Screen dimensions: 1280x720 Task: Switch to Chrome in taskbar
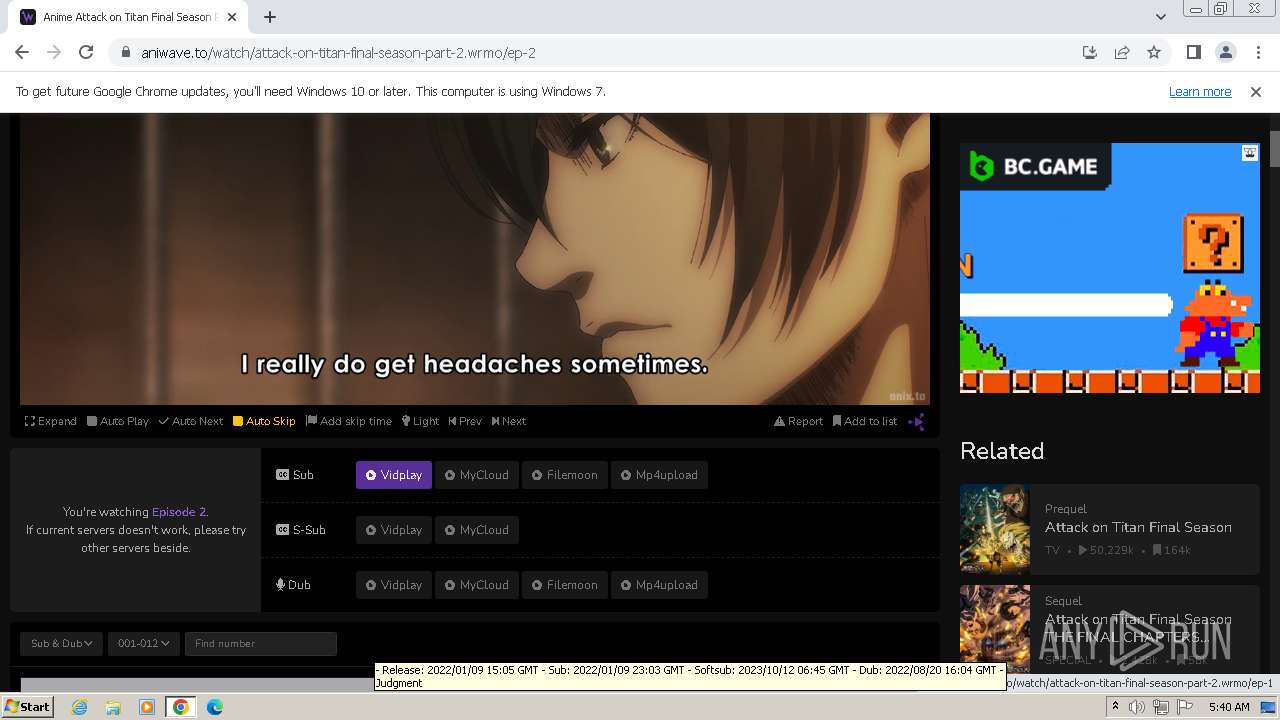pos(181,707)
